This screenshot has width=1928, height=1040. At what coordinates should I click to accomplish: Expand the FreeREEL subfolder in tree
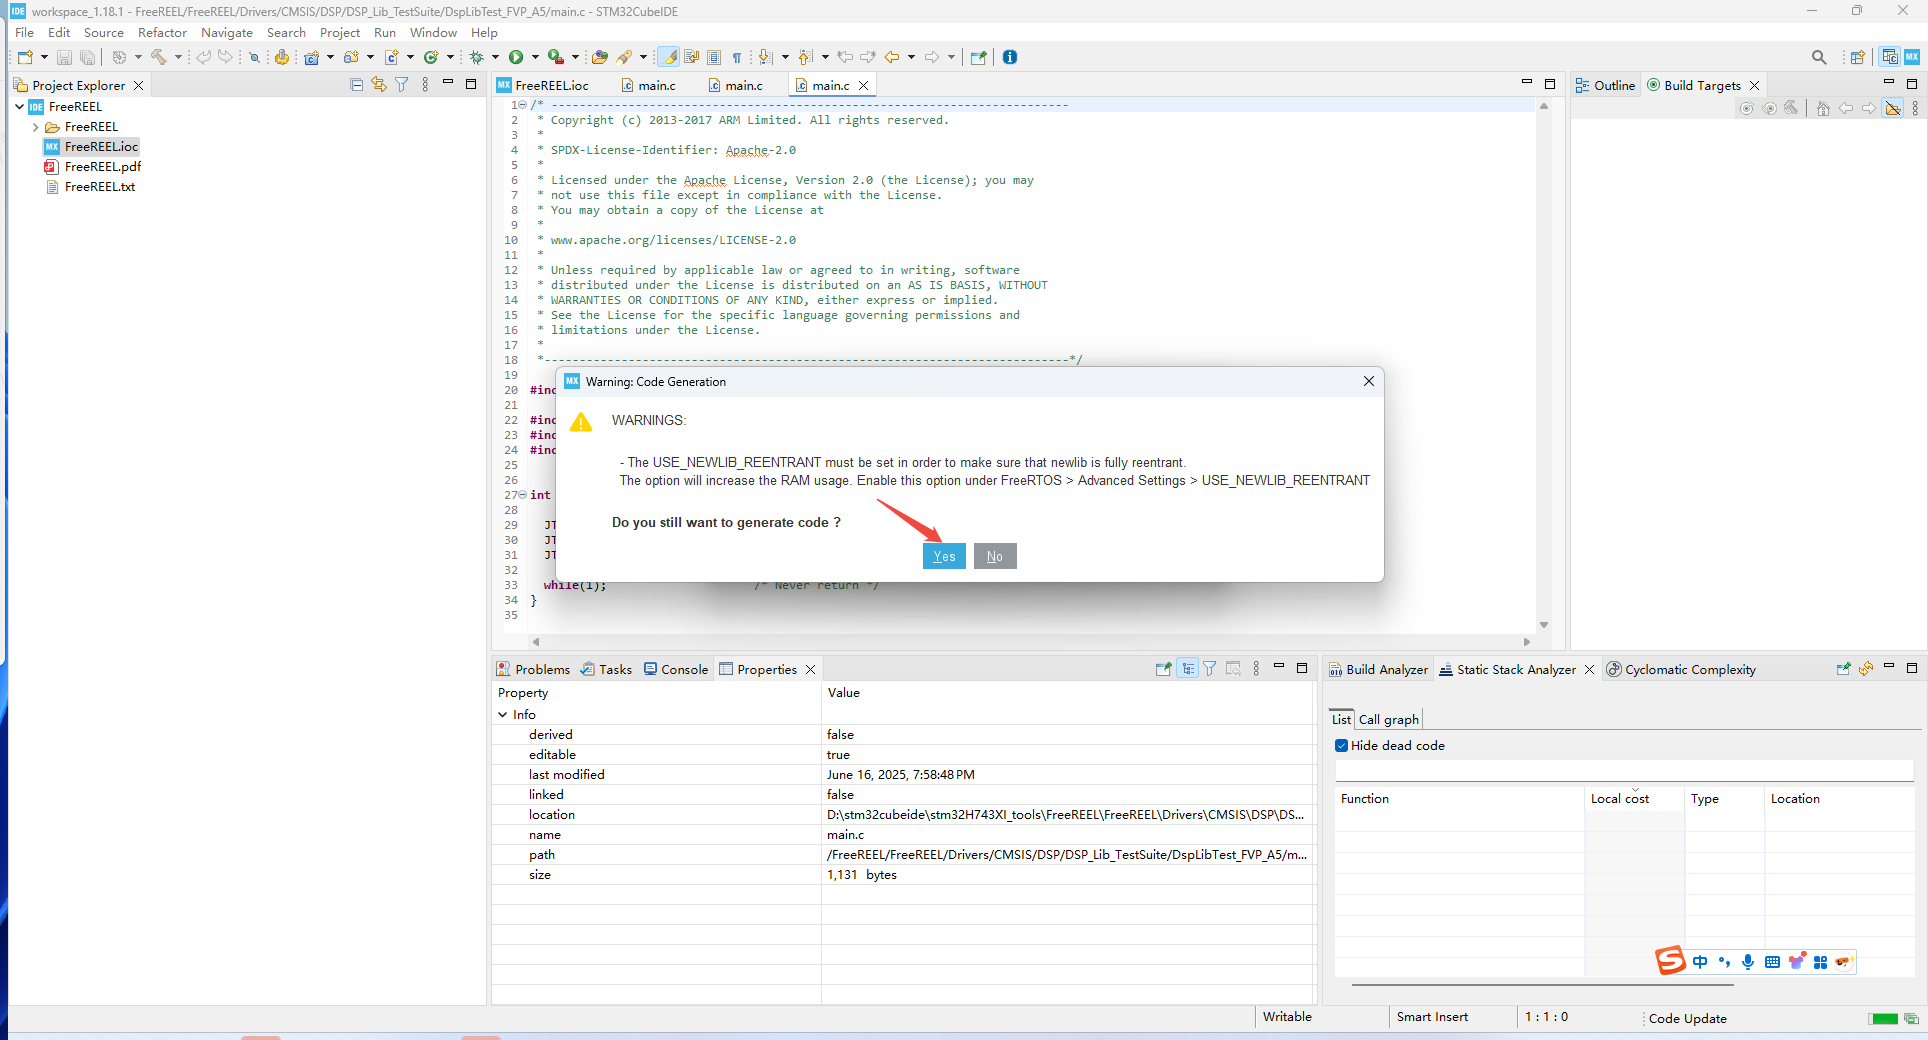pyautogui.click(x=36, y=127)
